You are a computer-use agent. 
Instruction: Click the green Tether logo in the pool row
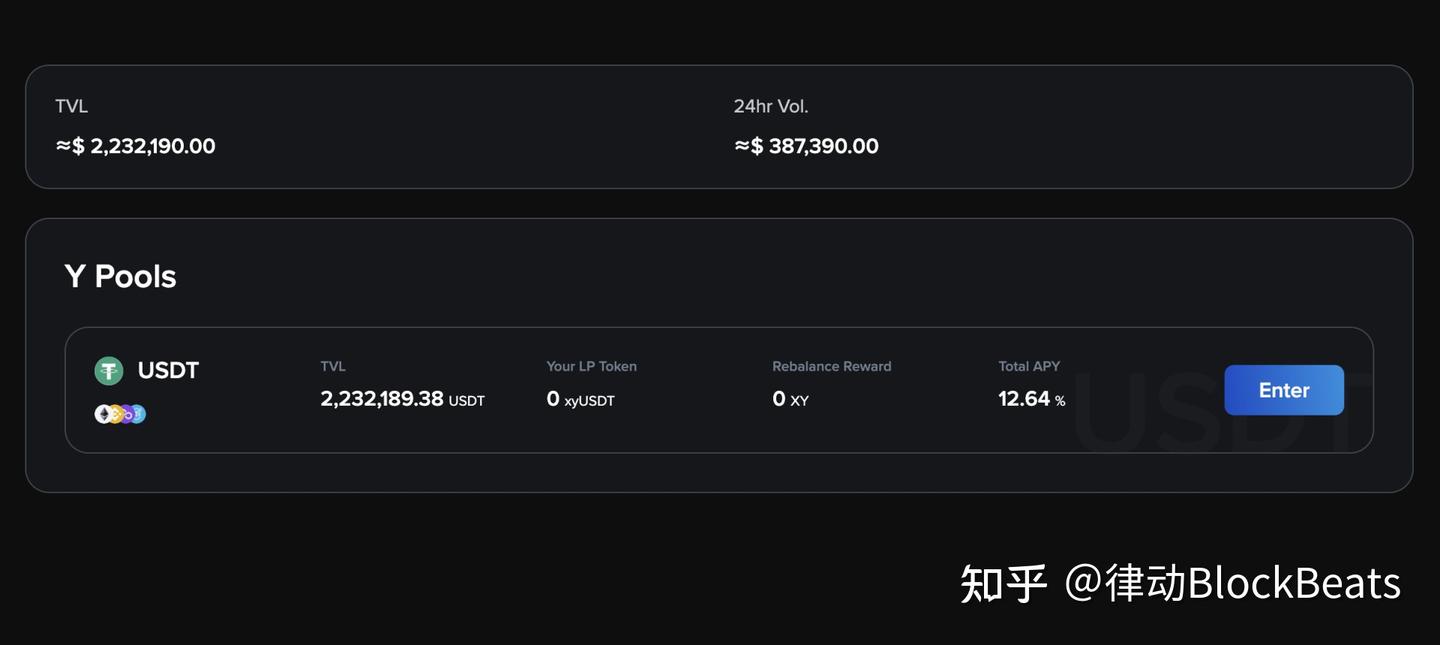tap(108, 369)
